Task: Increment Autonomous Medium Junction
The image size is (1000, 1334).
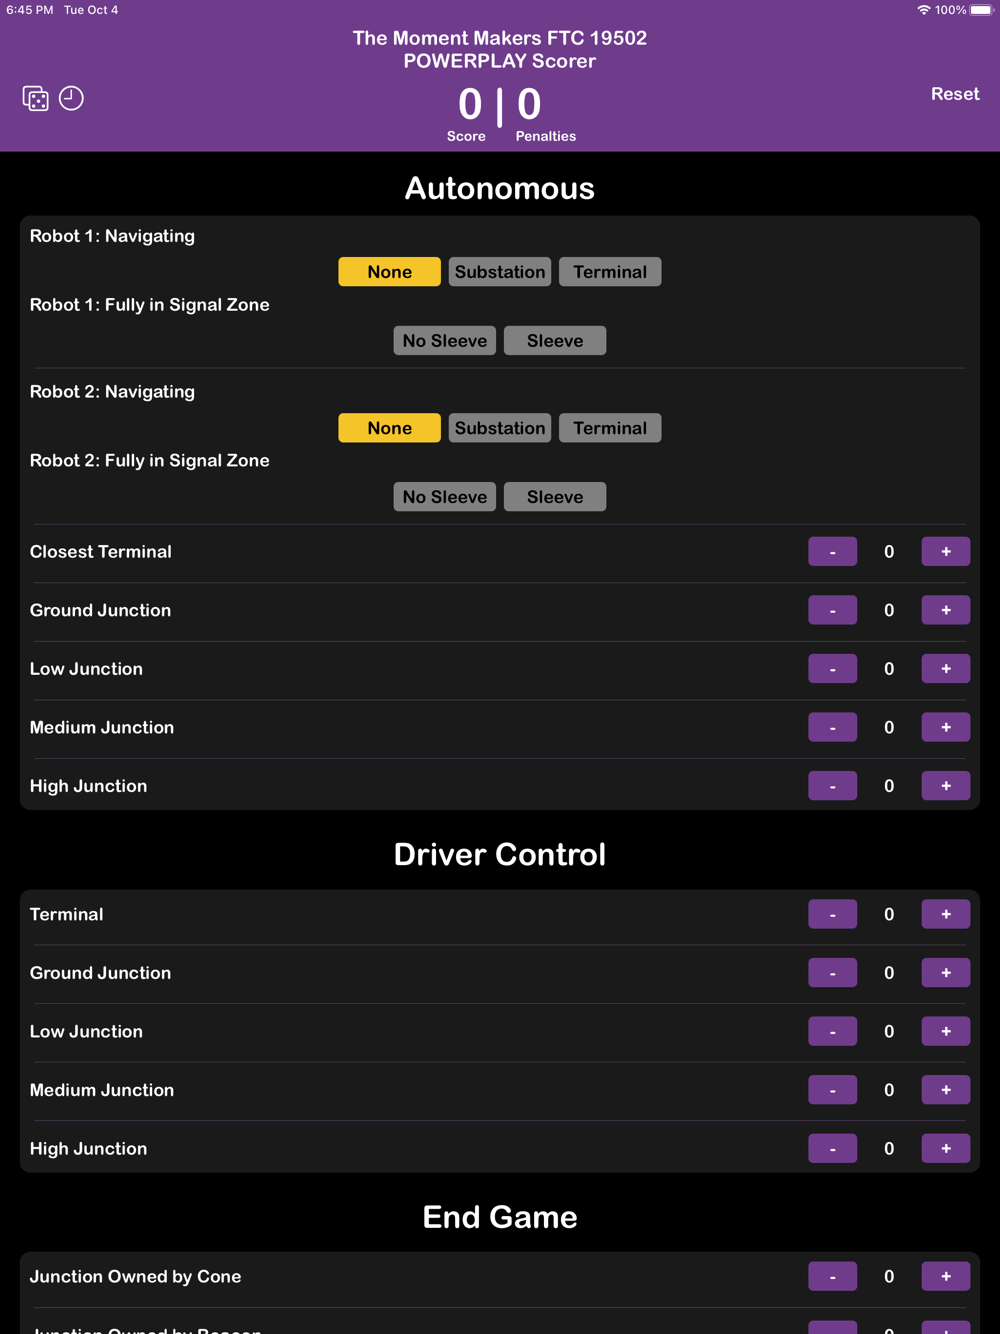Action: click(946, 728)
